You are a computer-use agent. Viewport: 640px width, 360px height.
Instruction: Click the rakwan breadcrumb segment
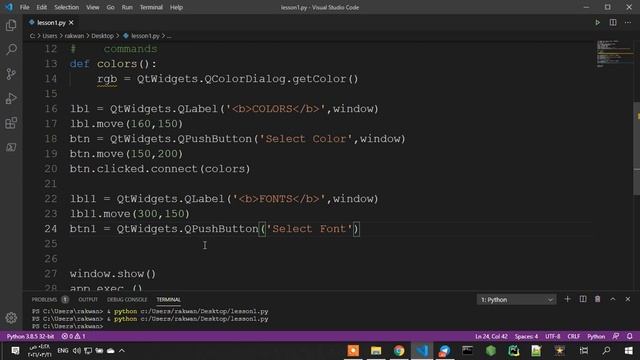(x=74, y=36)
